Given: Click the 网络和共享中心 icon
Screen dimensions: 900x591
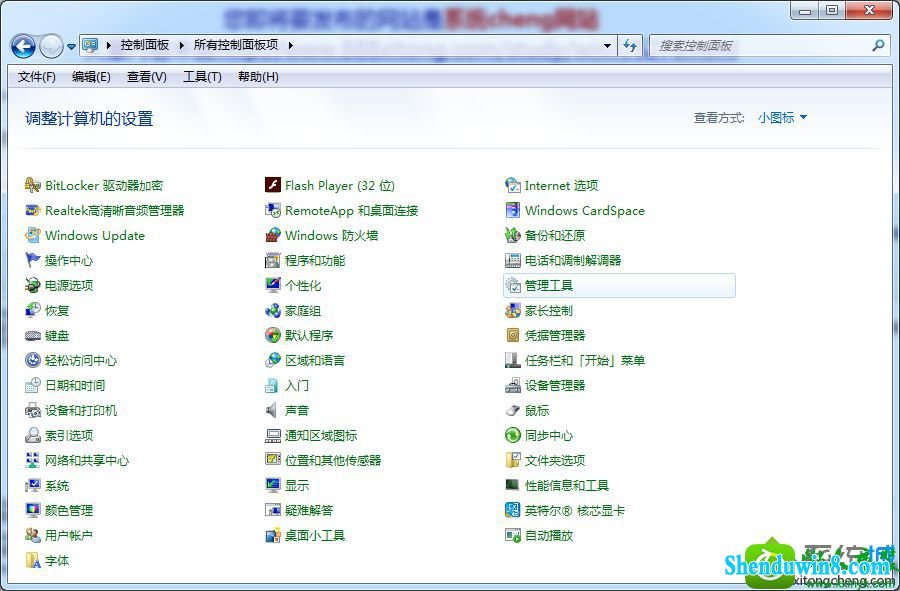Looking at the screenshot, I should click(x=33, y=460).
